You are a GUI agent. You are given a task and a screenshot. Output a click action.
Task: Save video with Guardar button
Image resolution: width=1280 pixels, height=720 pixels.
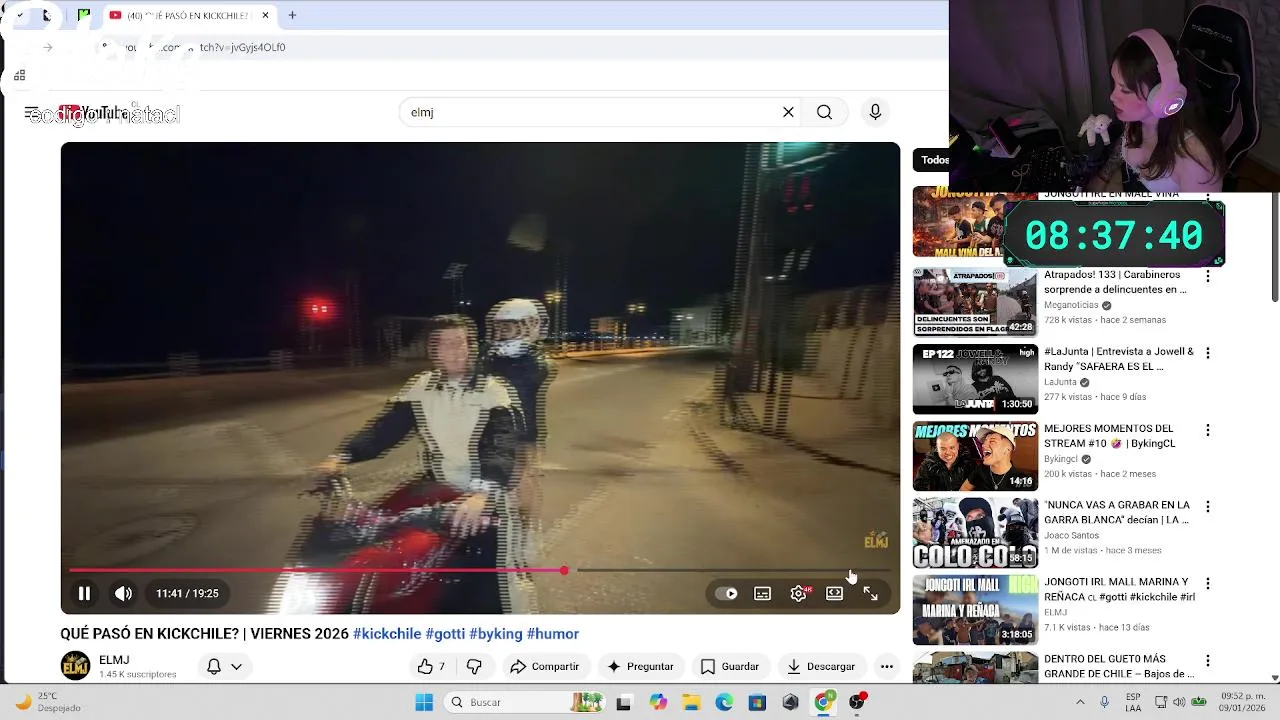click(730, 666)
